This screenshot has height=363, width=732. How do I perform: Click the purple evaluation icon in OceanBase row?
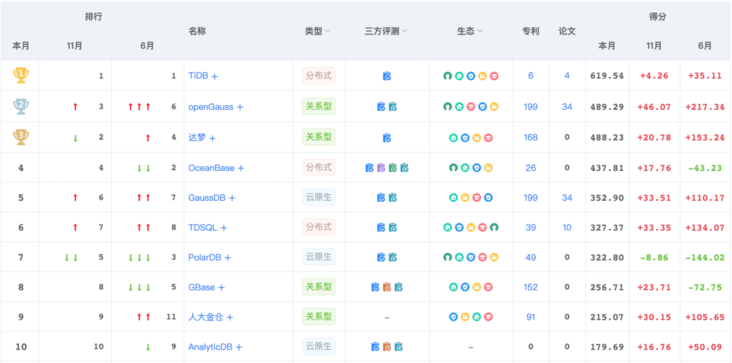click(381, 168)
